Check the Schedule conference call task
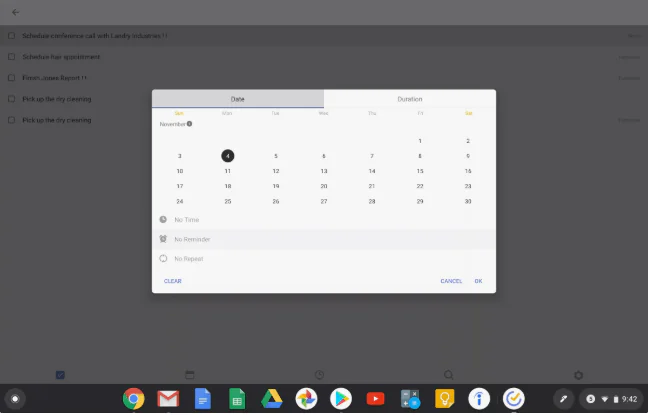This screenshot has width=648, height=415. (12, 36)
